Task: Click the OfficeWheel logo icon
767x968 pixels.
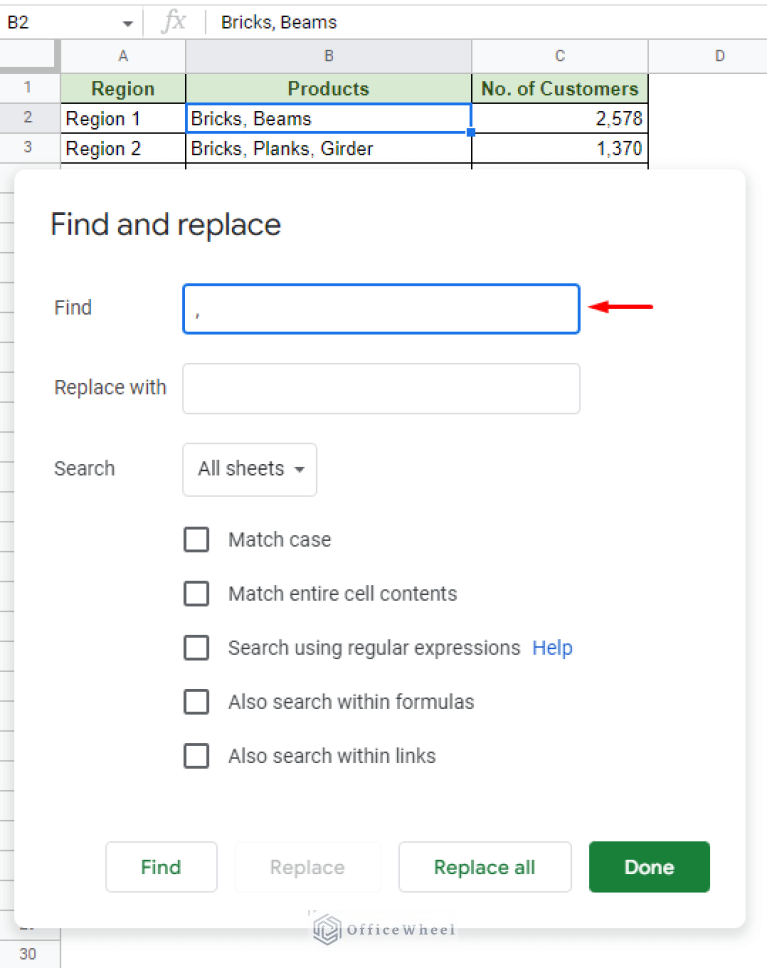Action: [325, 930]
